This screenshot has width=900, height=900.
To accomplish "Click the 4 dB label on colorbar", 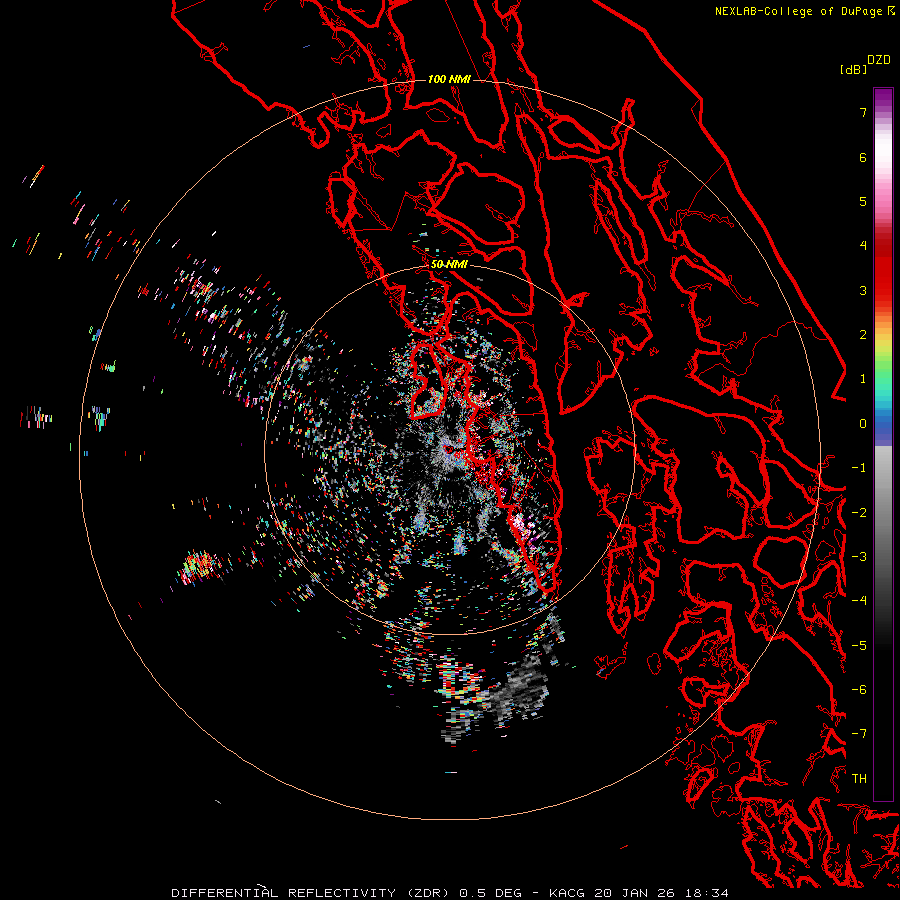I will click(863, 246).
